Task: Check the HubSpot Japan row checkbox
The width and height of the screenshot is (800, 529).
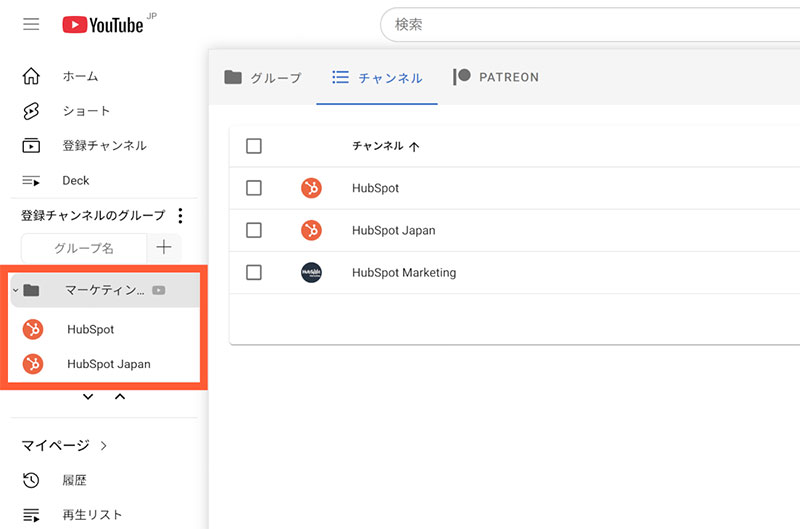Action: click(x=254, y=230)
